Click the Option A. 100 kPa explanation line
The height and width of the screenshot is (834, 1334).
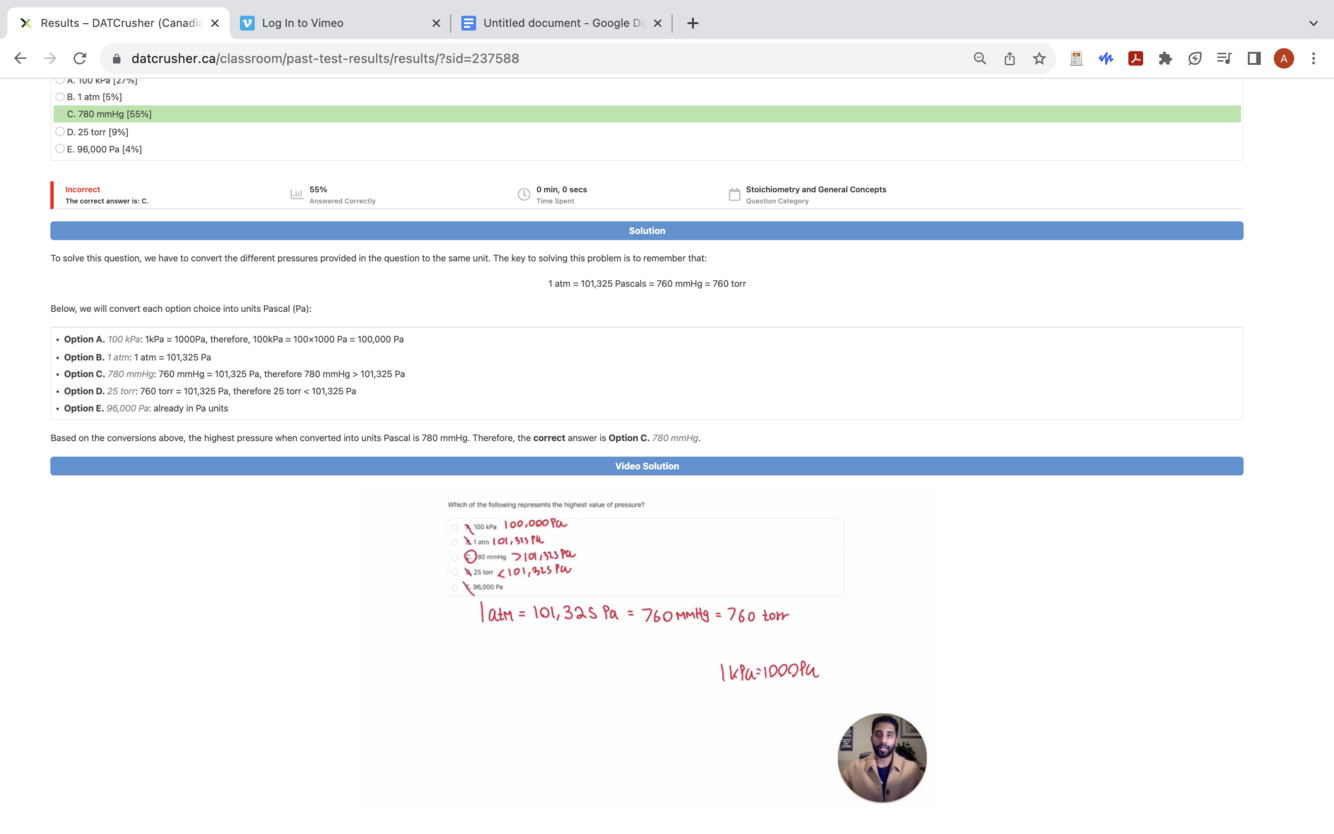pyautogui.click(x=234, y=339)
